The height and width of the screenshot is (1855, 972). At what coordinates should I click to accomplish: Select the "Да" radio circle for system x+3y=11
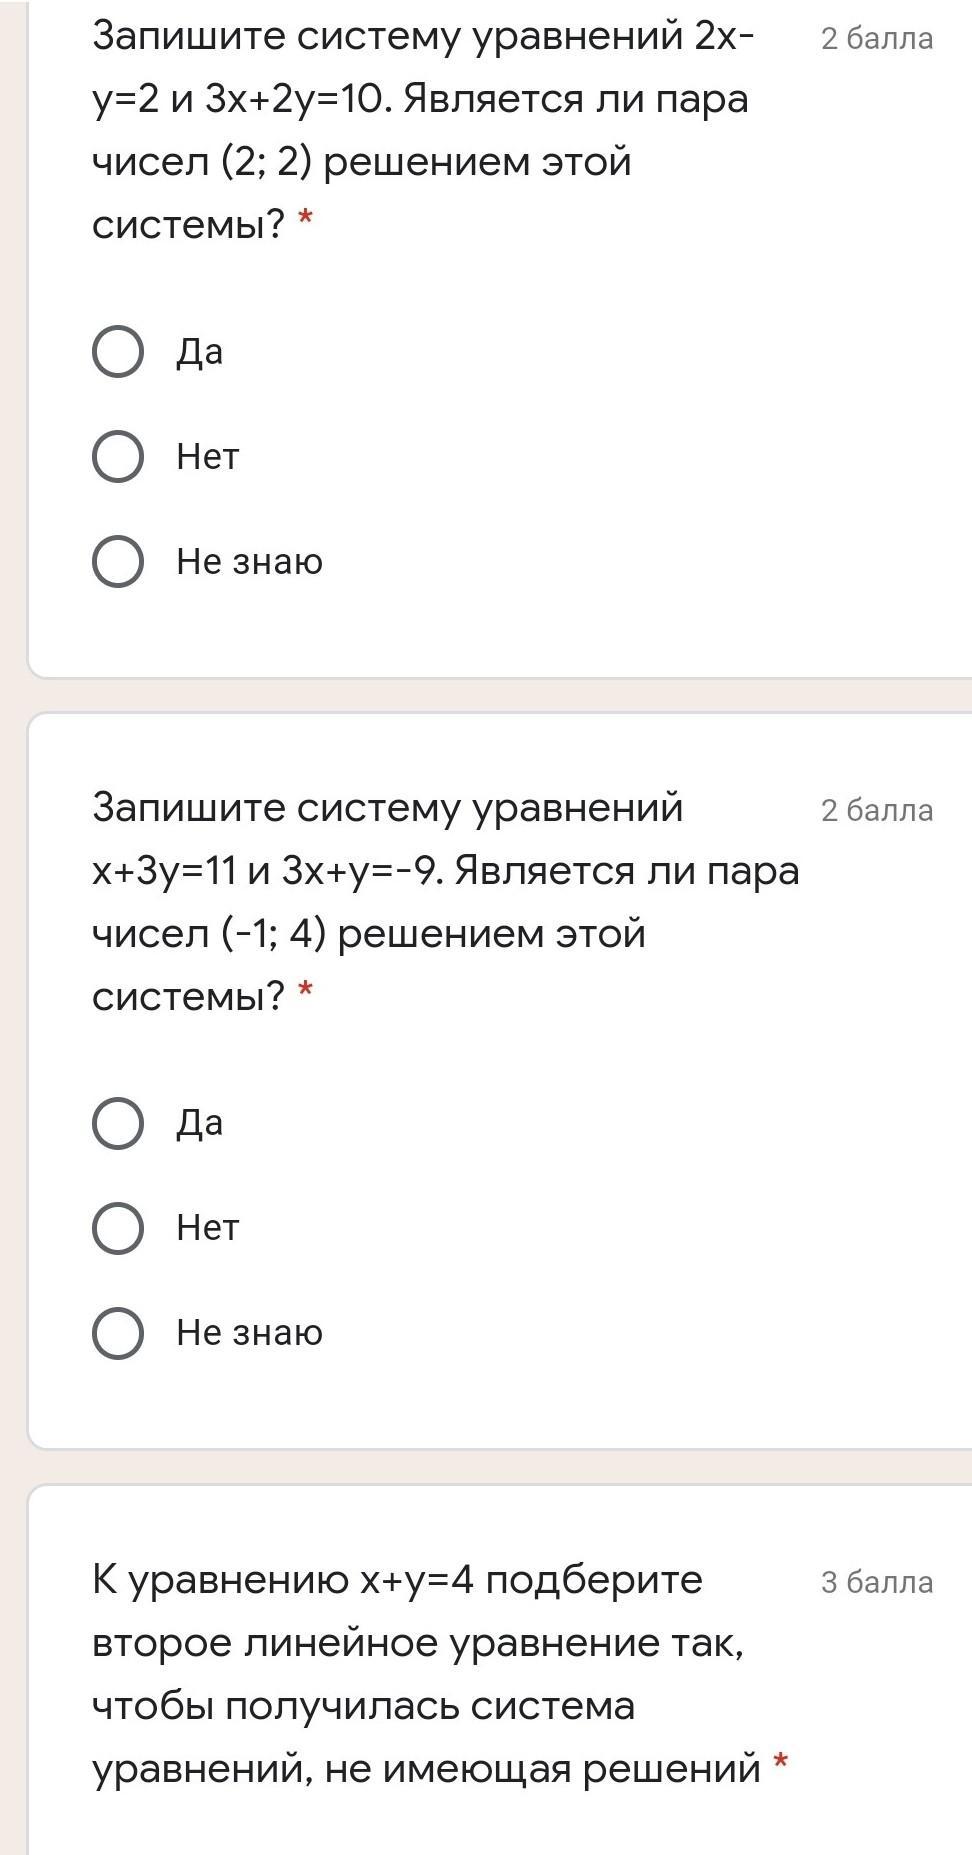click(118, 1123)
